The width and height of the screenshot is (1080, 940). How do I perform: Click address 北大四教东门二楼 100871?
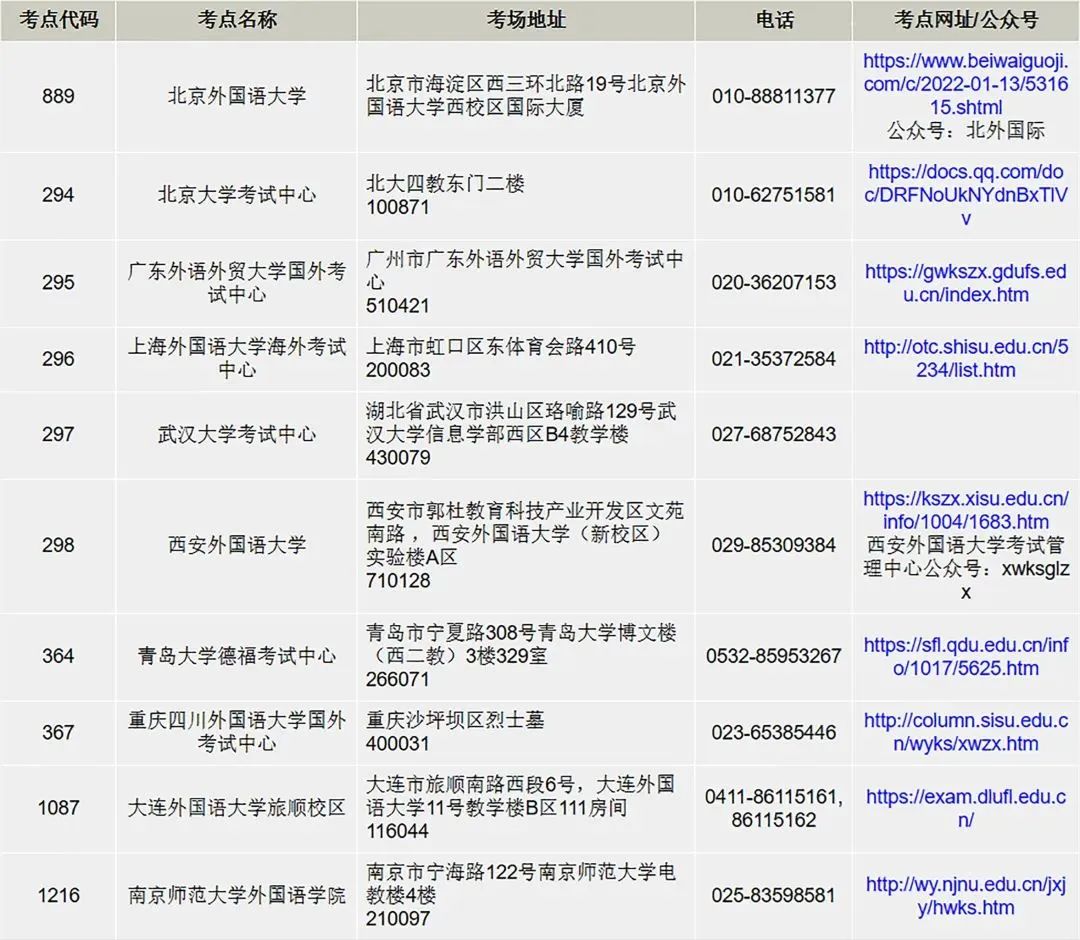445,195
